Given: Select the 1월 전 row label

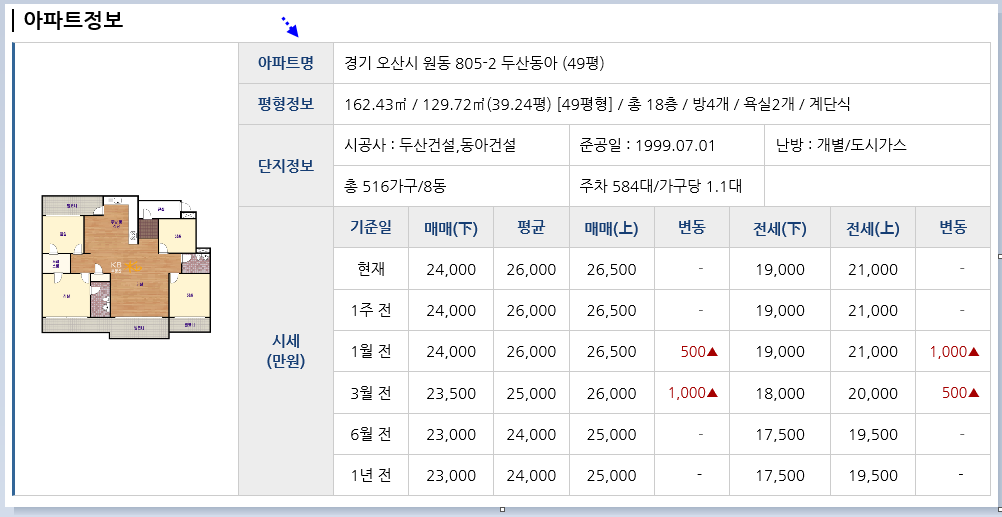Looking at the screenshot, I should (x=371, y=351).
